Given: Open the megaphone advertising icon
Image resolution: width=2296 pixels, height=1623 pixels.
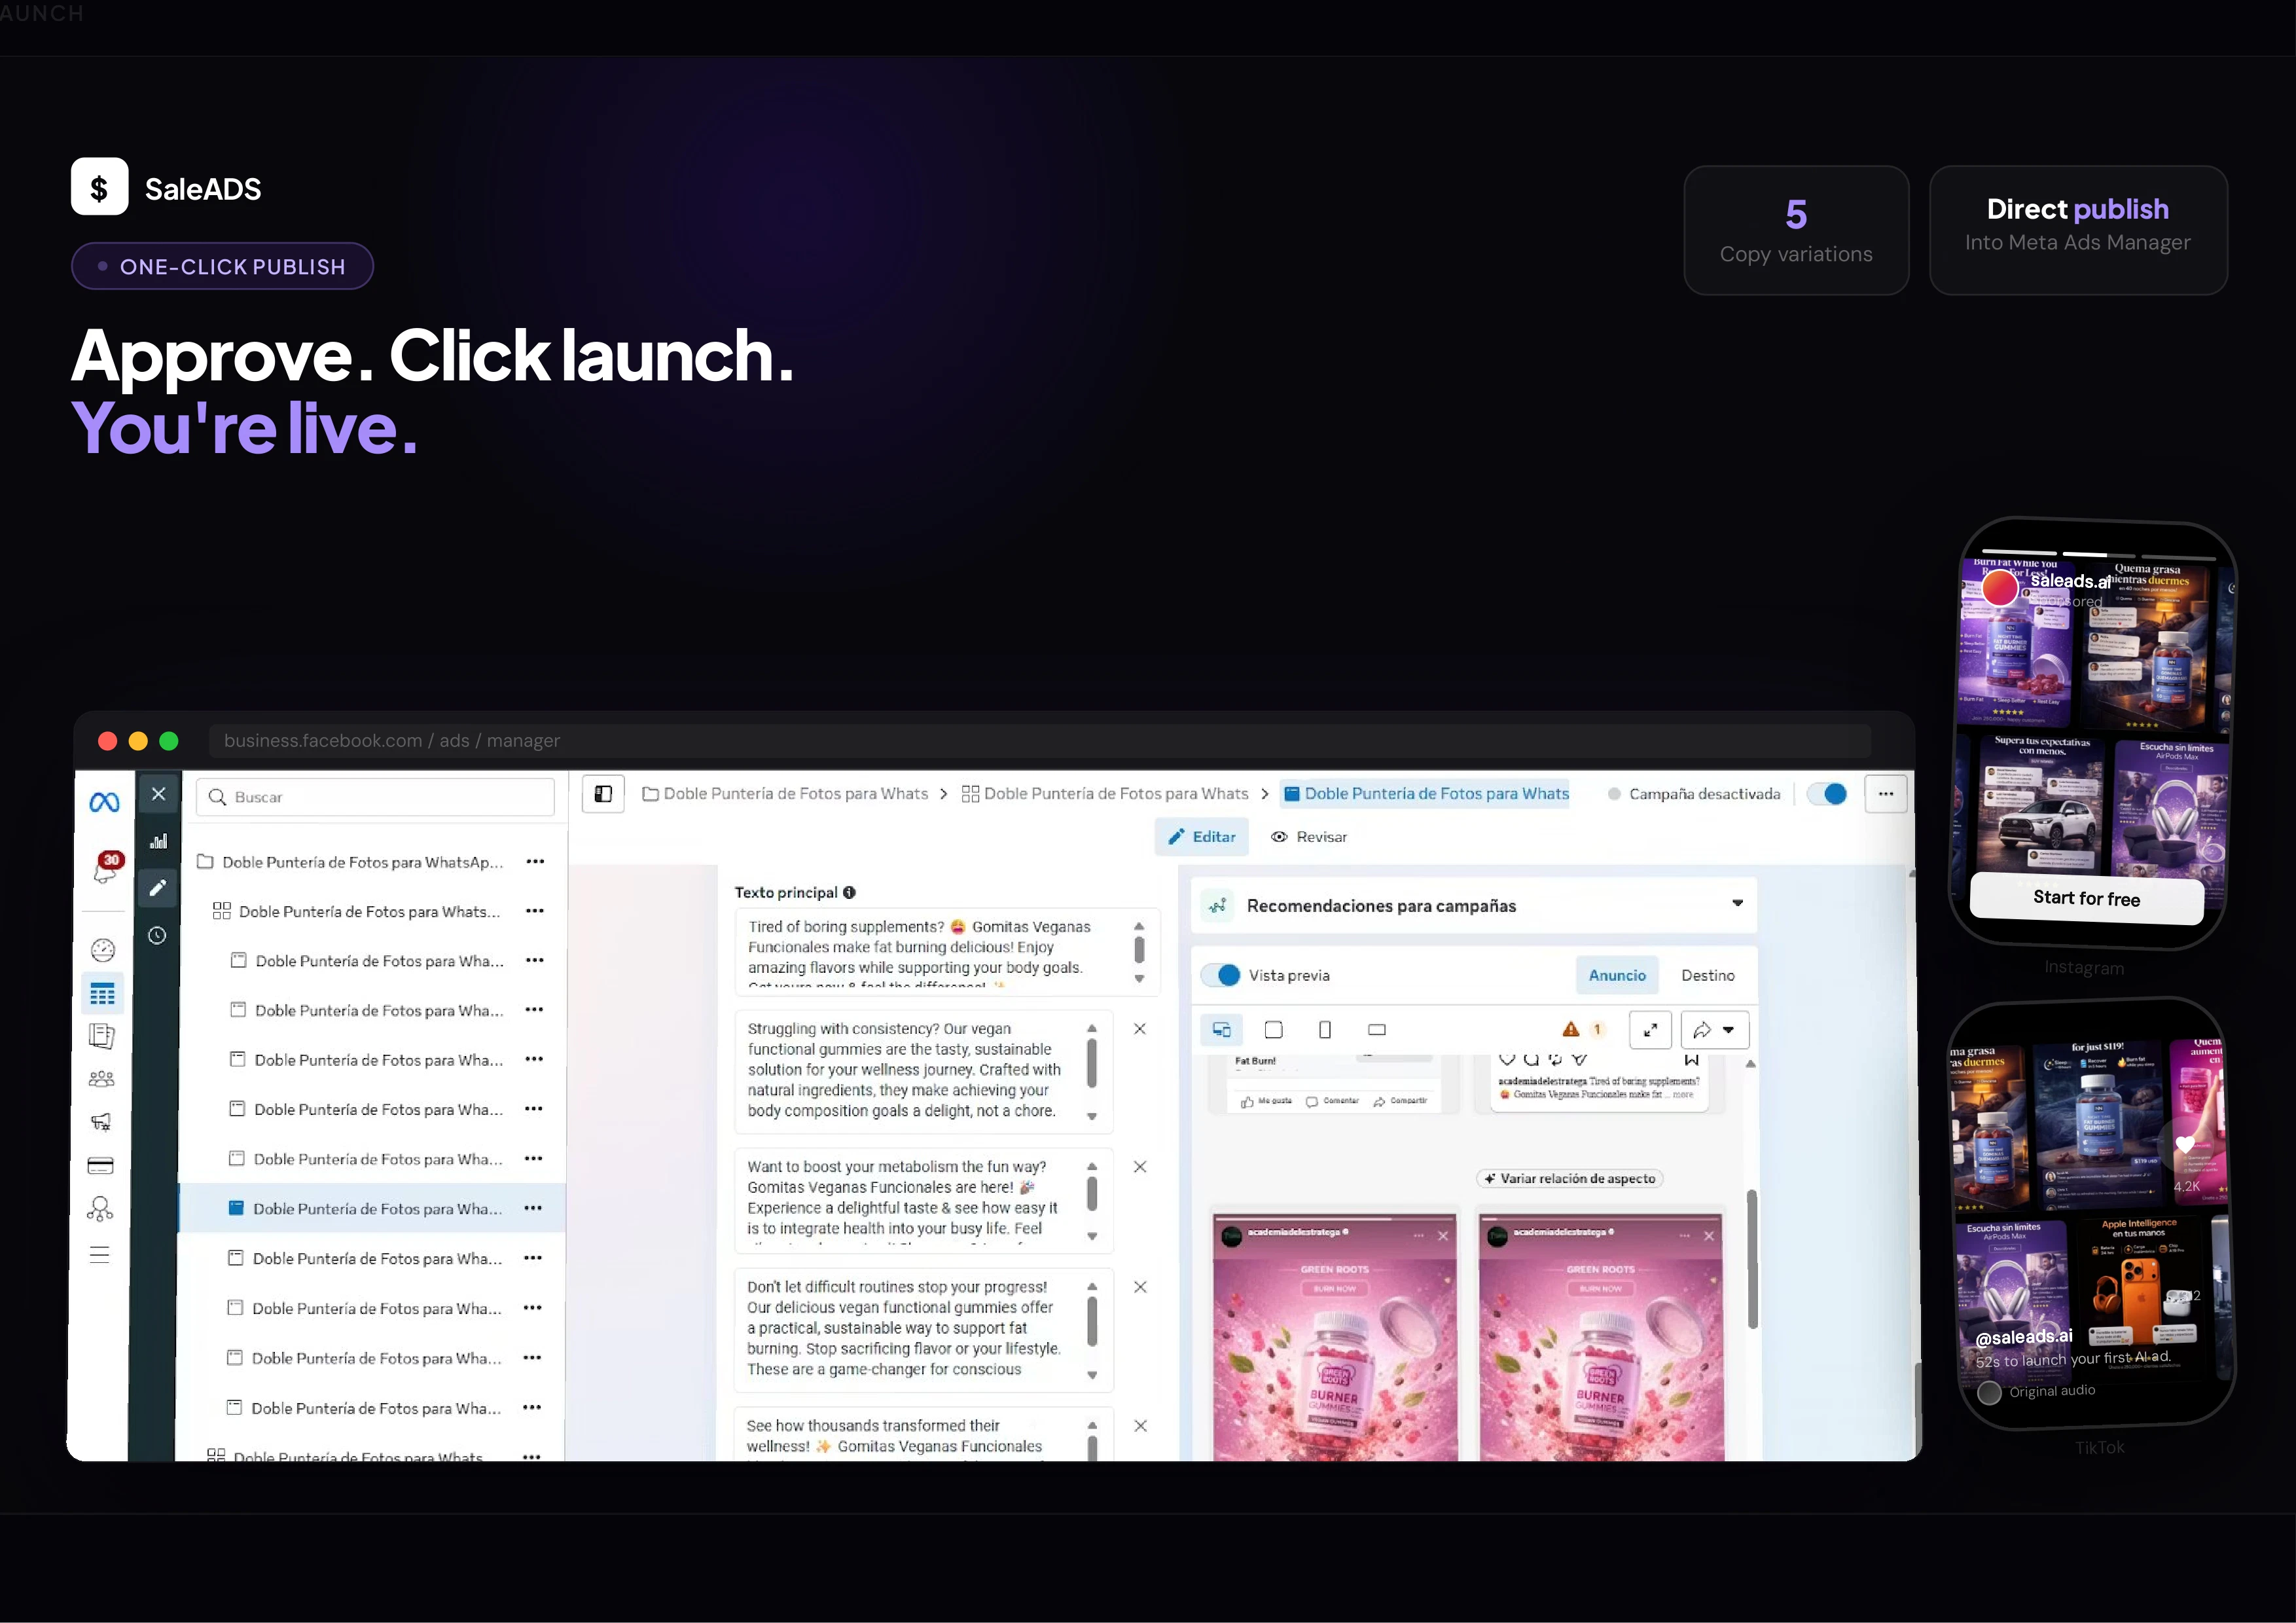Looking at the screenshot, I should tap(101, 1122).
